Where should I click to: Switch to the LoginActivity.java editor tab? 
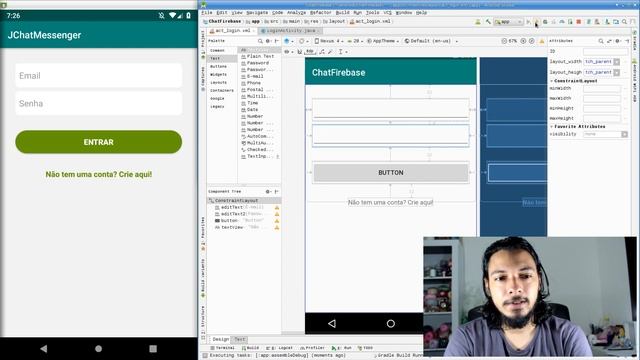point(290,31)
